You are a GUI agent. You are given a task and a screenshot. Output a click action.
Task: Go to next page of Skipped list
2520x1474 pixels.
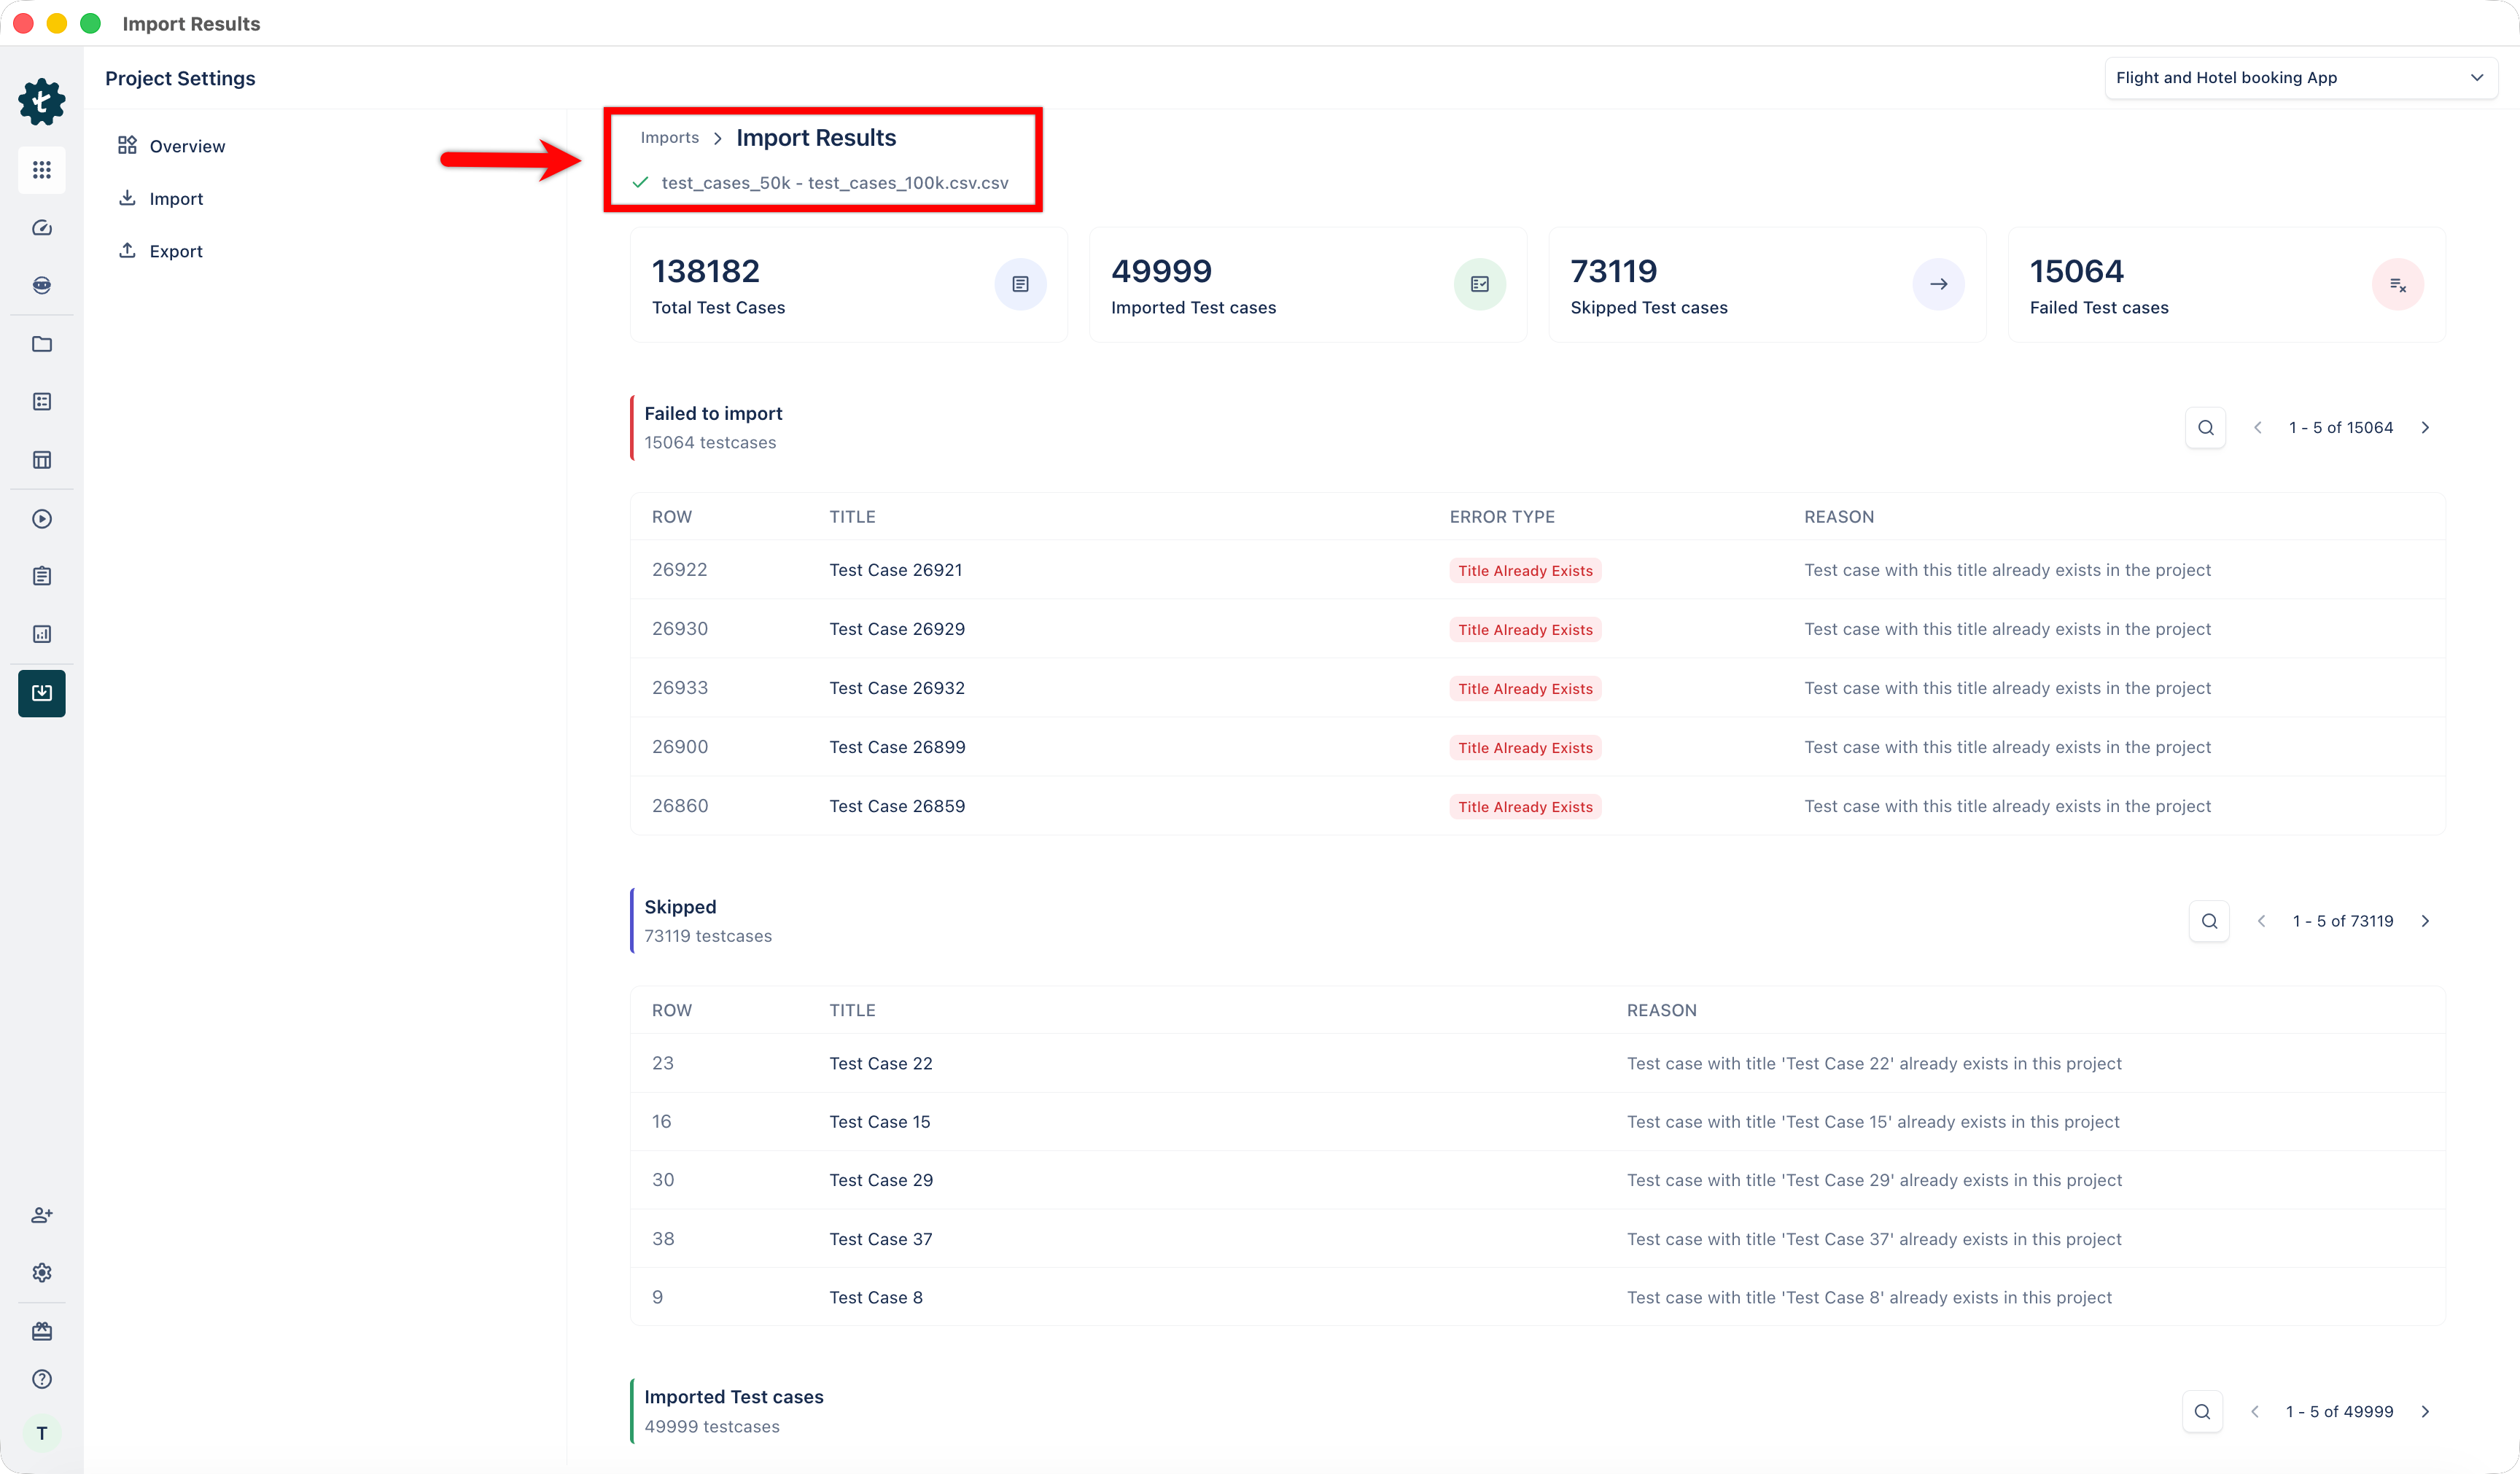tap(2425, 921)
